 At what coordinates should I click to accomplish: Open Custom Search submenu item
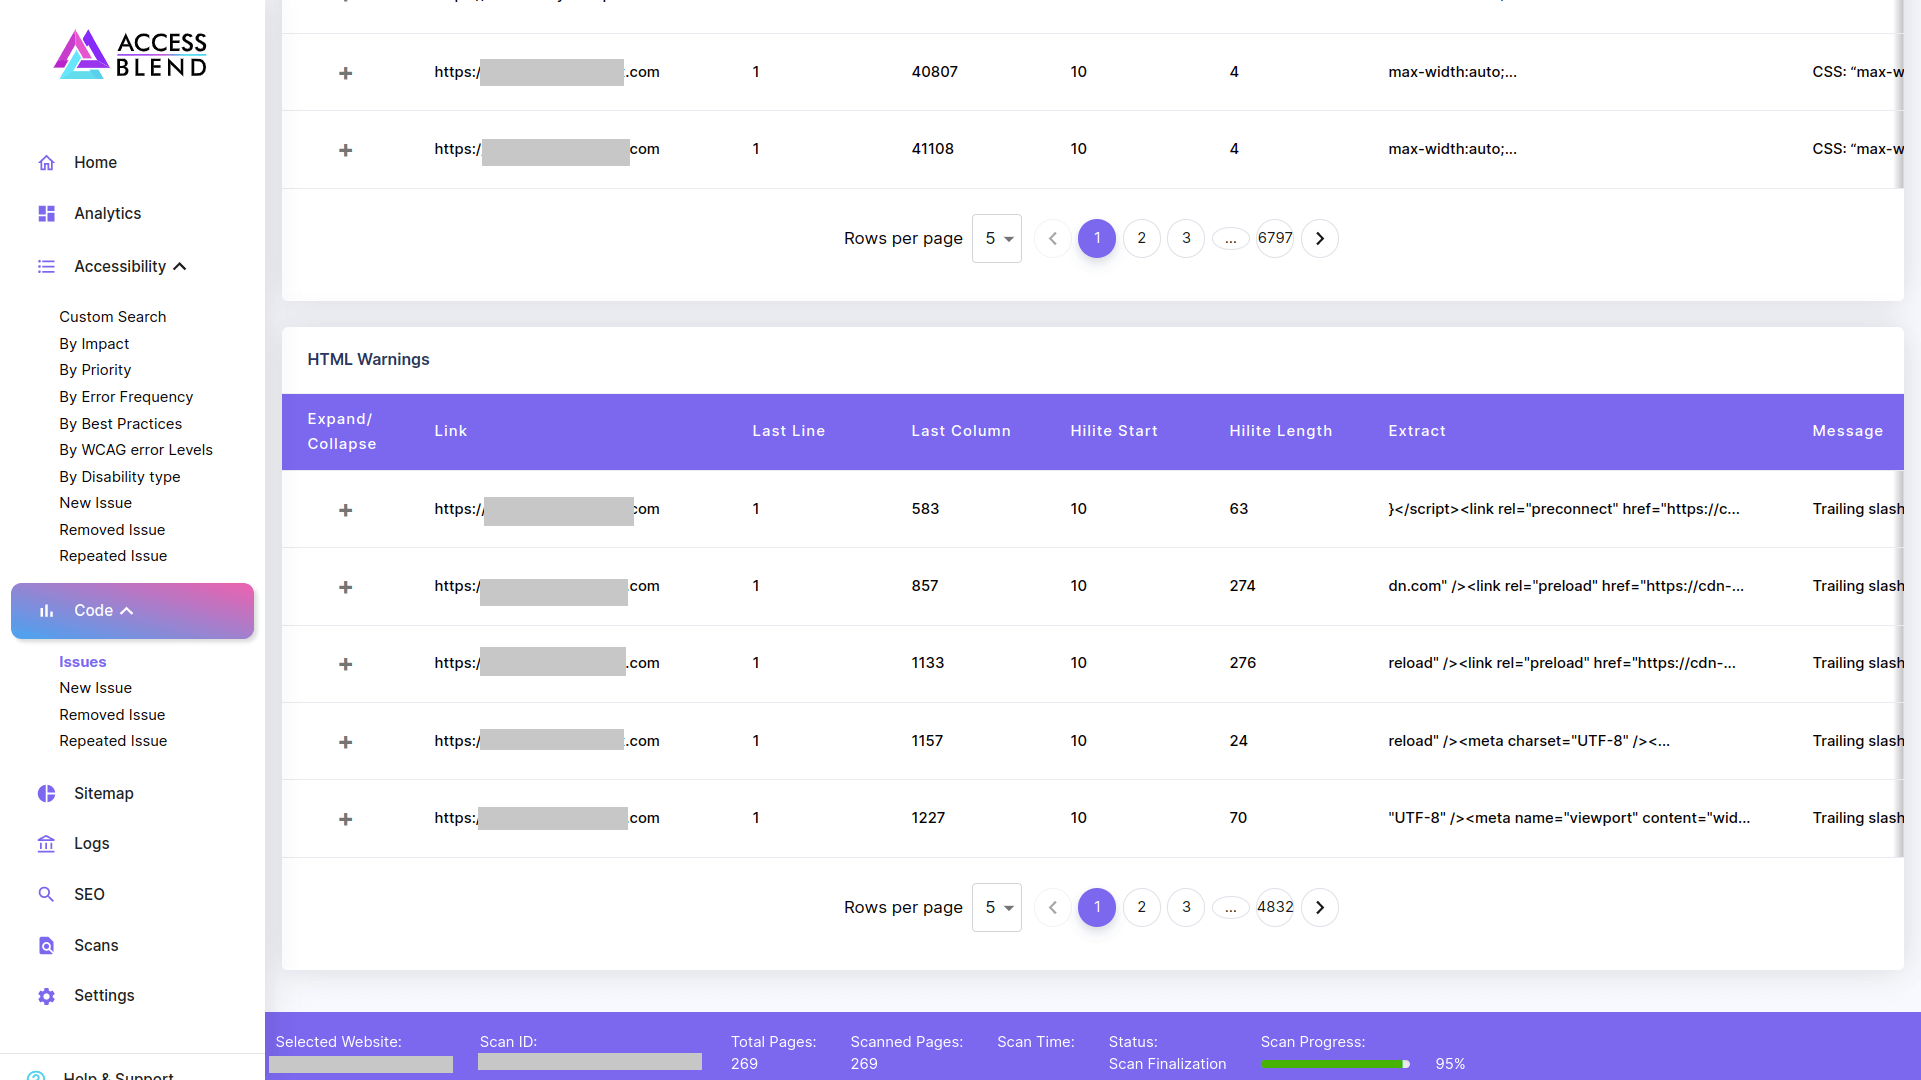tap(113, 317)
